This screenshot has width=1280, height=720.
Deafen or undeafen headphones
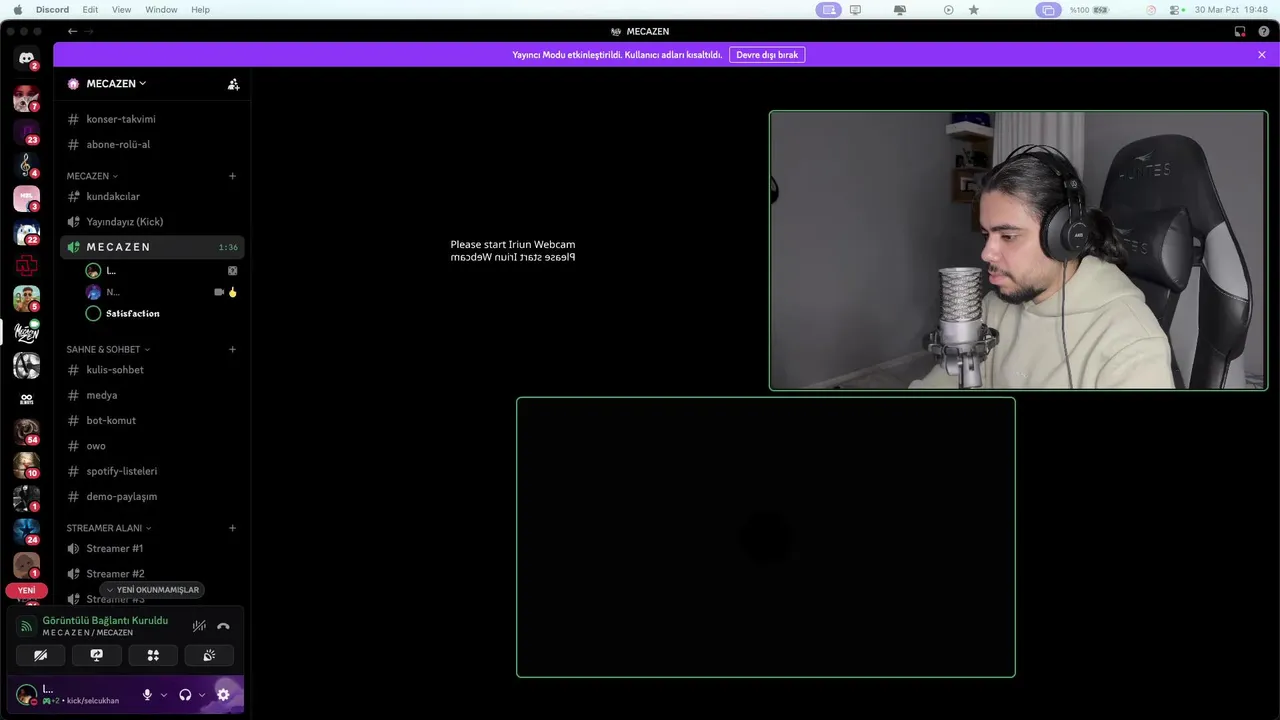[185, 694]
